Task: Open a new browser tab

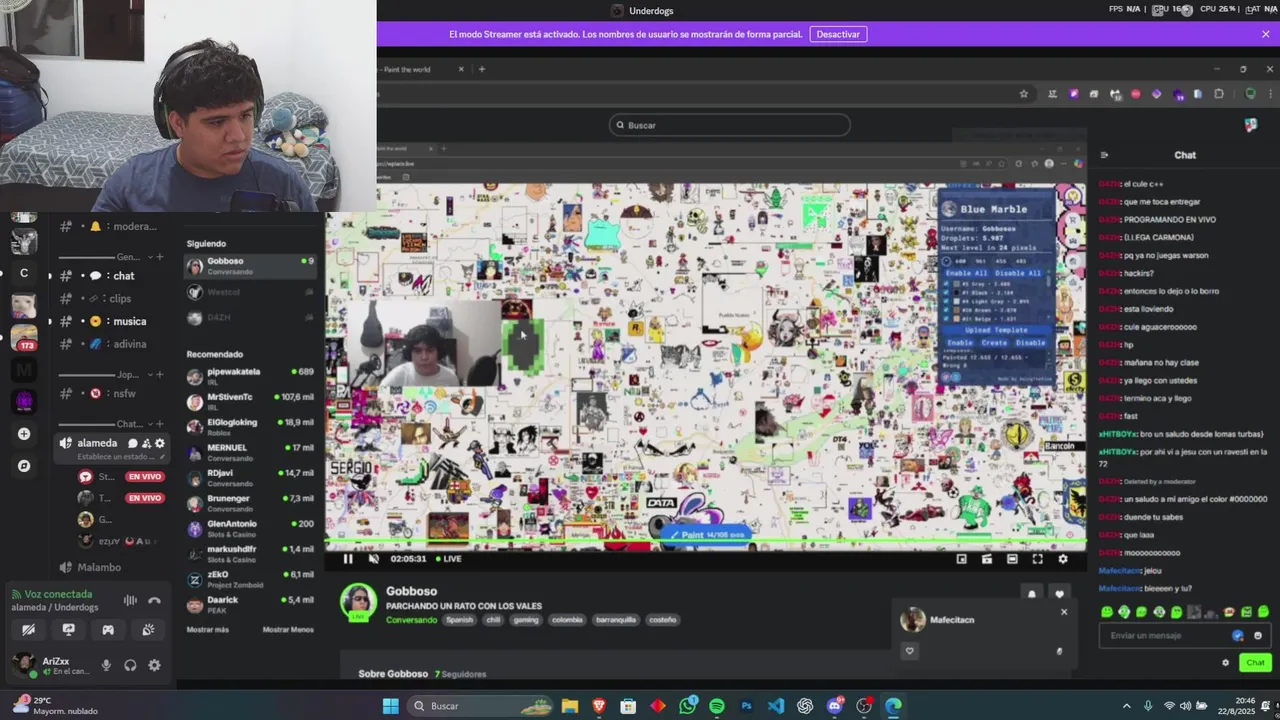Action: point(481,69)
